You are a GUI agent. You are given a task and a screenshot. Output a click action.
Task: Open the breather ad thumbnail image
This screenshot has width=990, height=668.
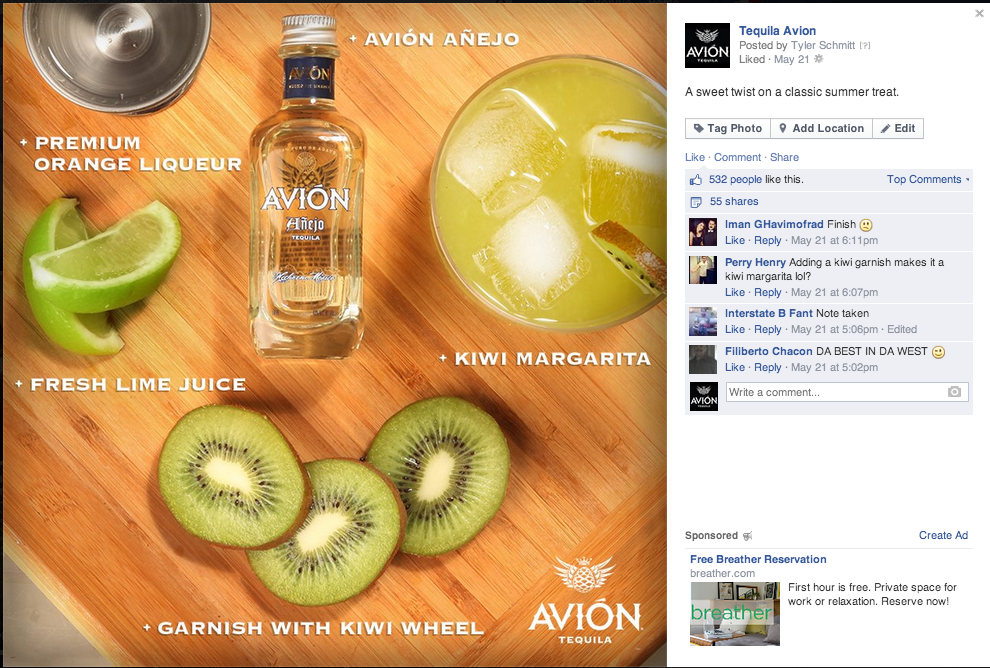735,614
